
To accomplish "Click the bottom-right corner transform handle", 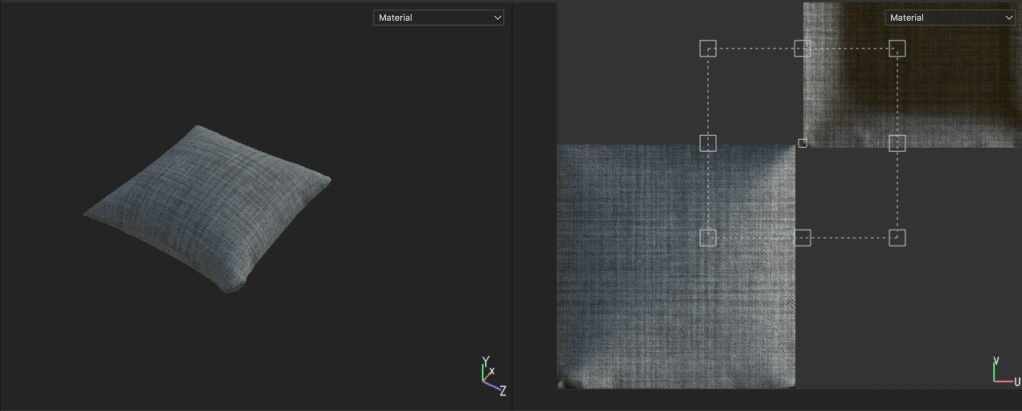I will pos(897,237).
